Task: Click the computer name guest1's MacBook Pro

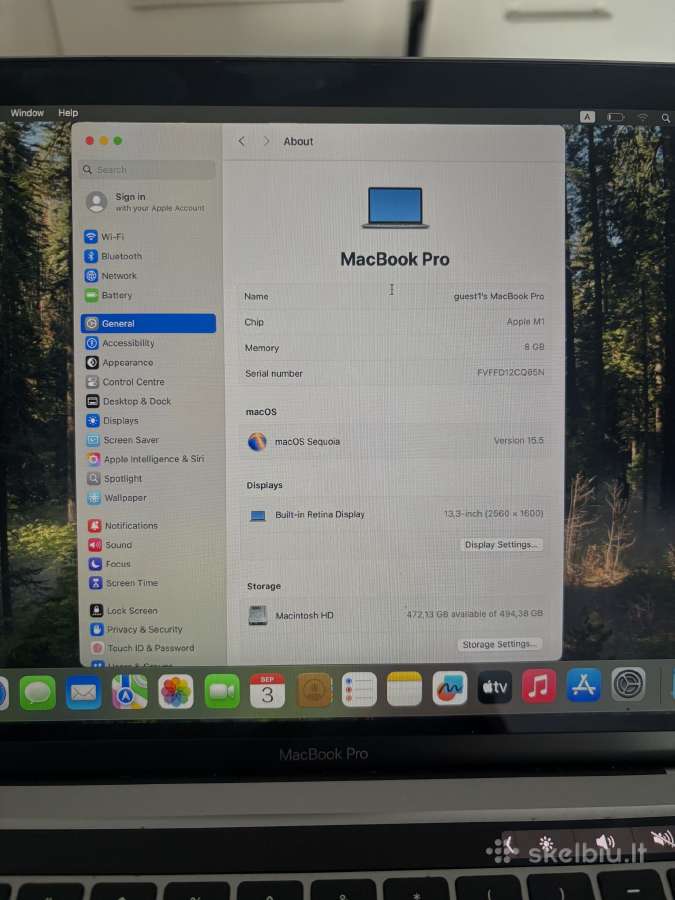Action: [x=499, y=296]
